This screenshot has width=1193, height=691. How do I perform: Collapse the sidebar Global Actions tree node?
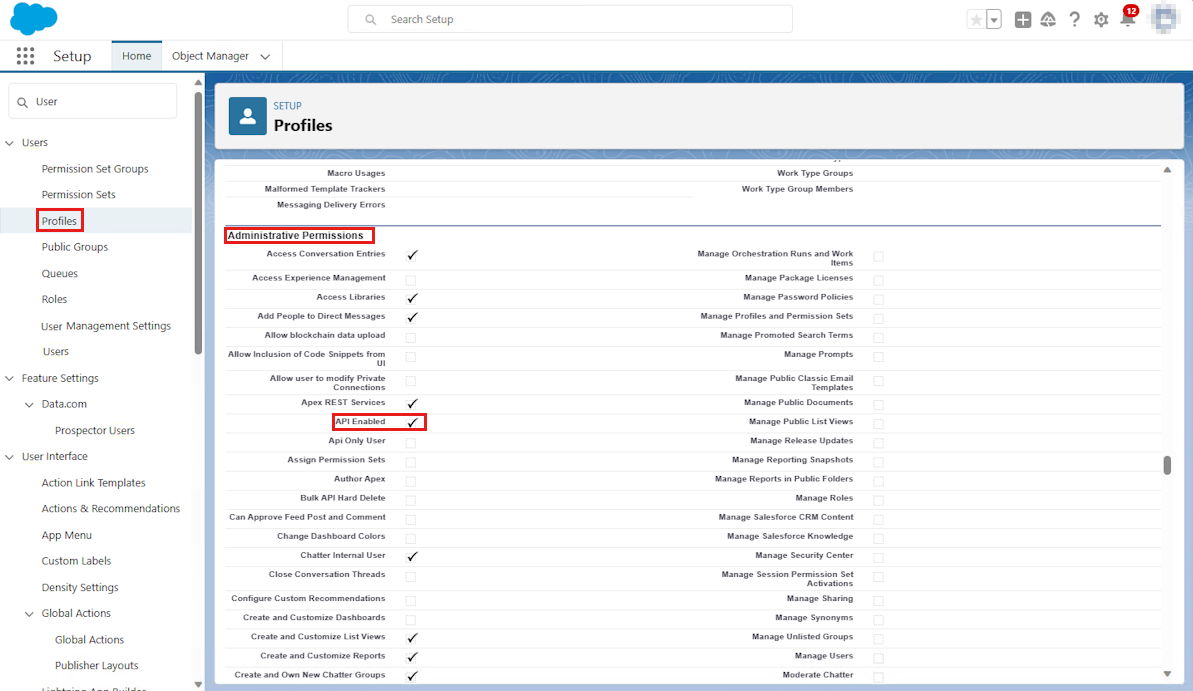(x=29, y=613)
